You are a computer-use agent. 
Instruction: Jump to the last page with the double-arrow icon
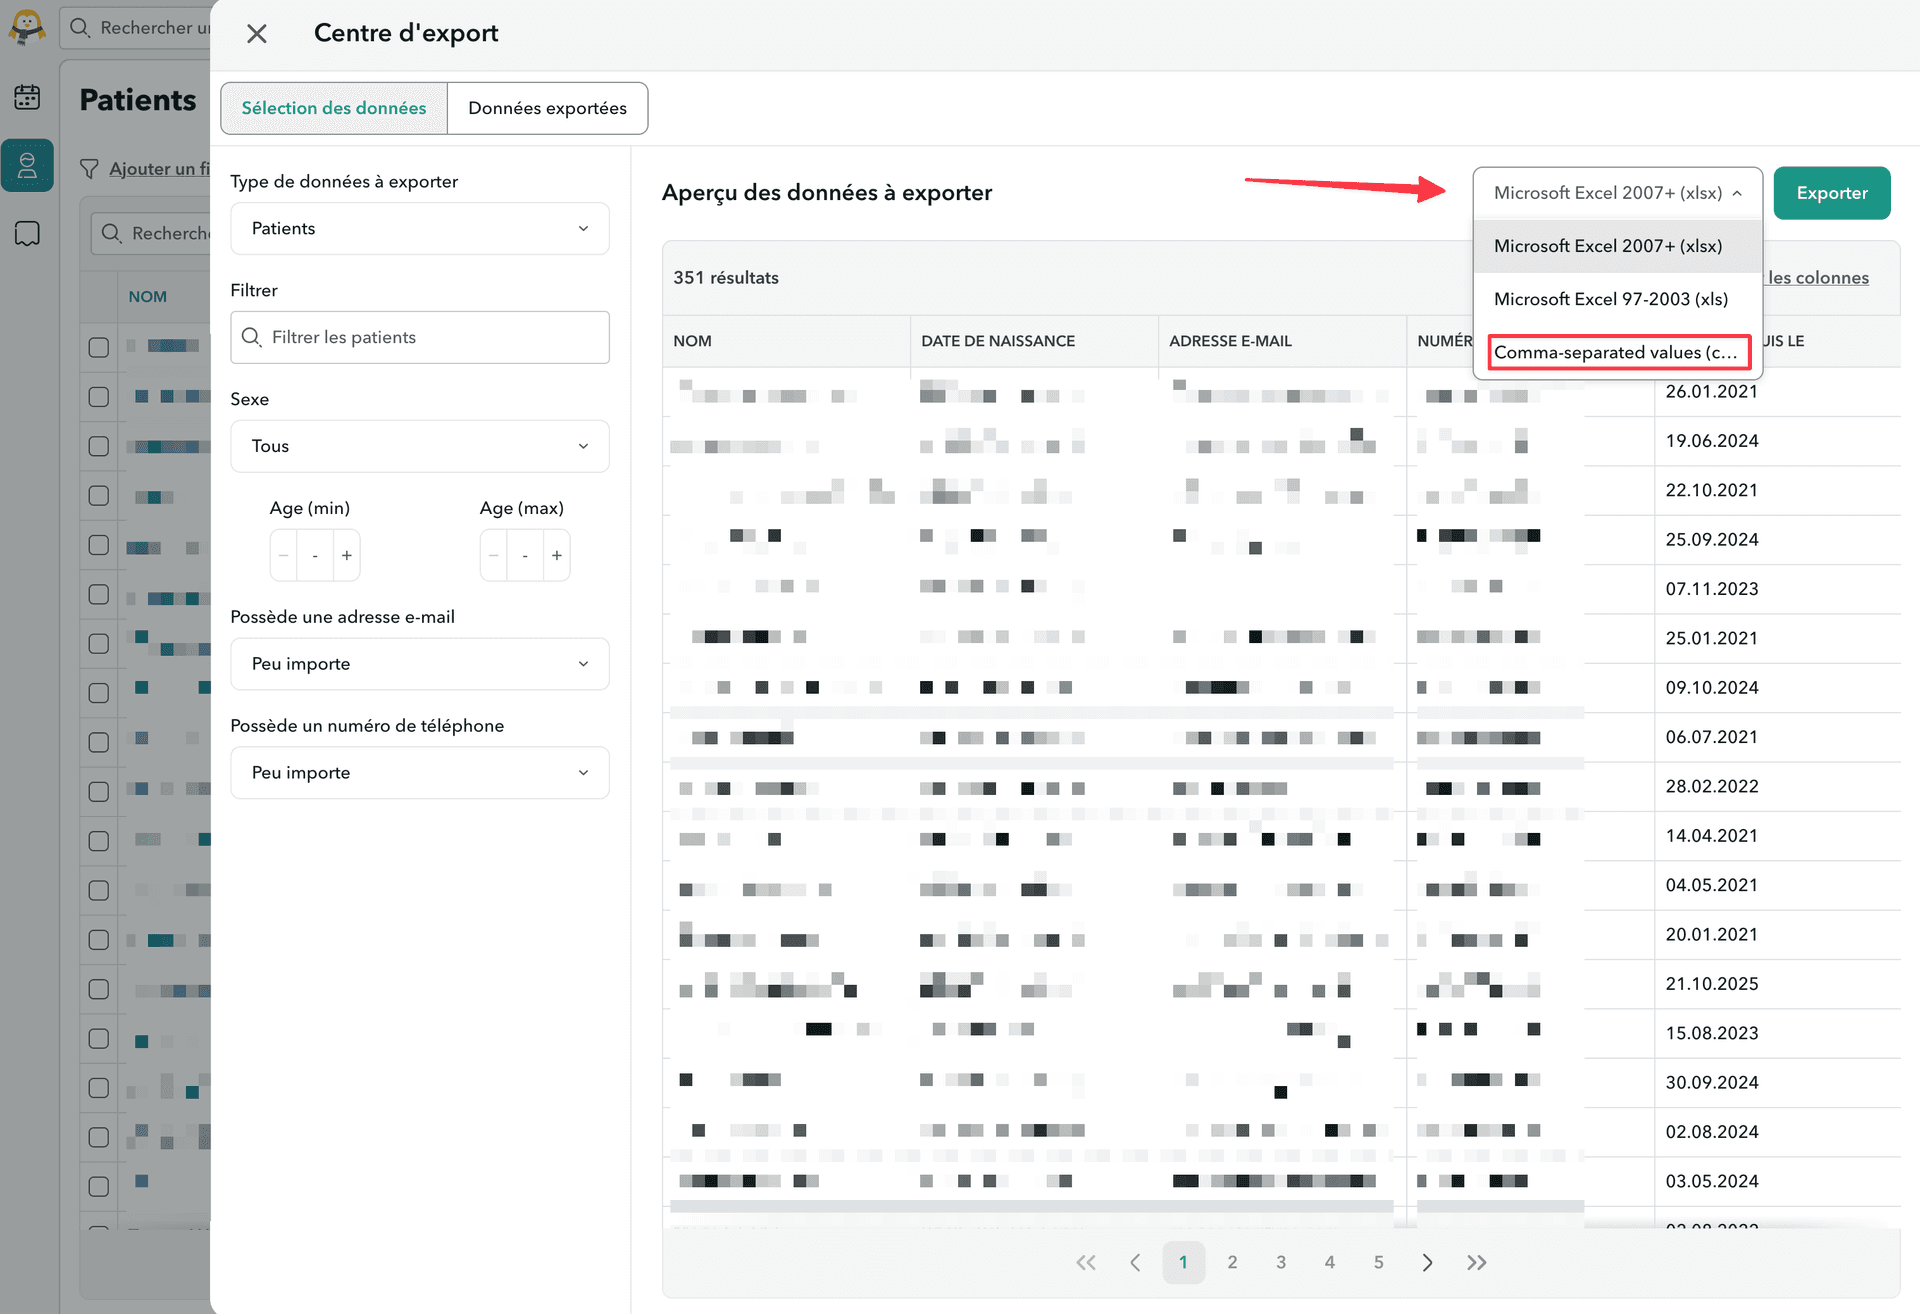click(x=1477, y=1262)
